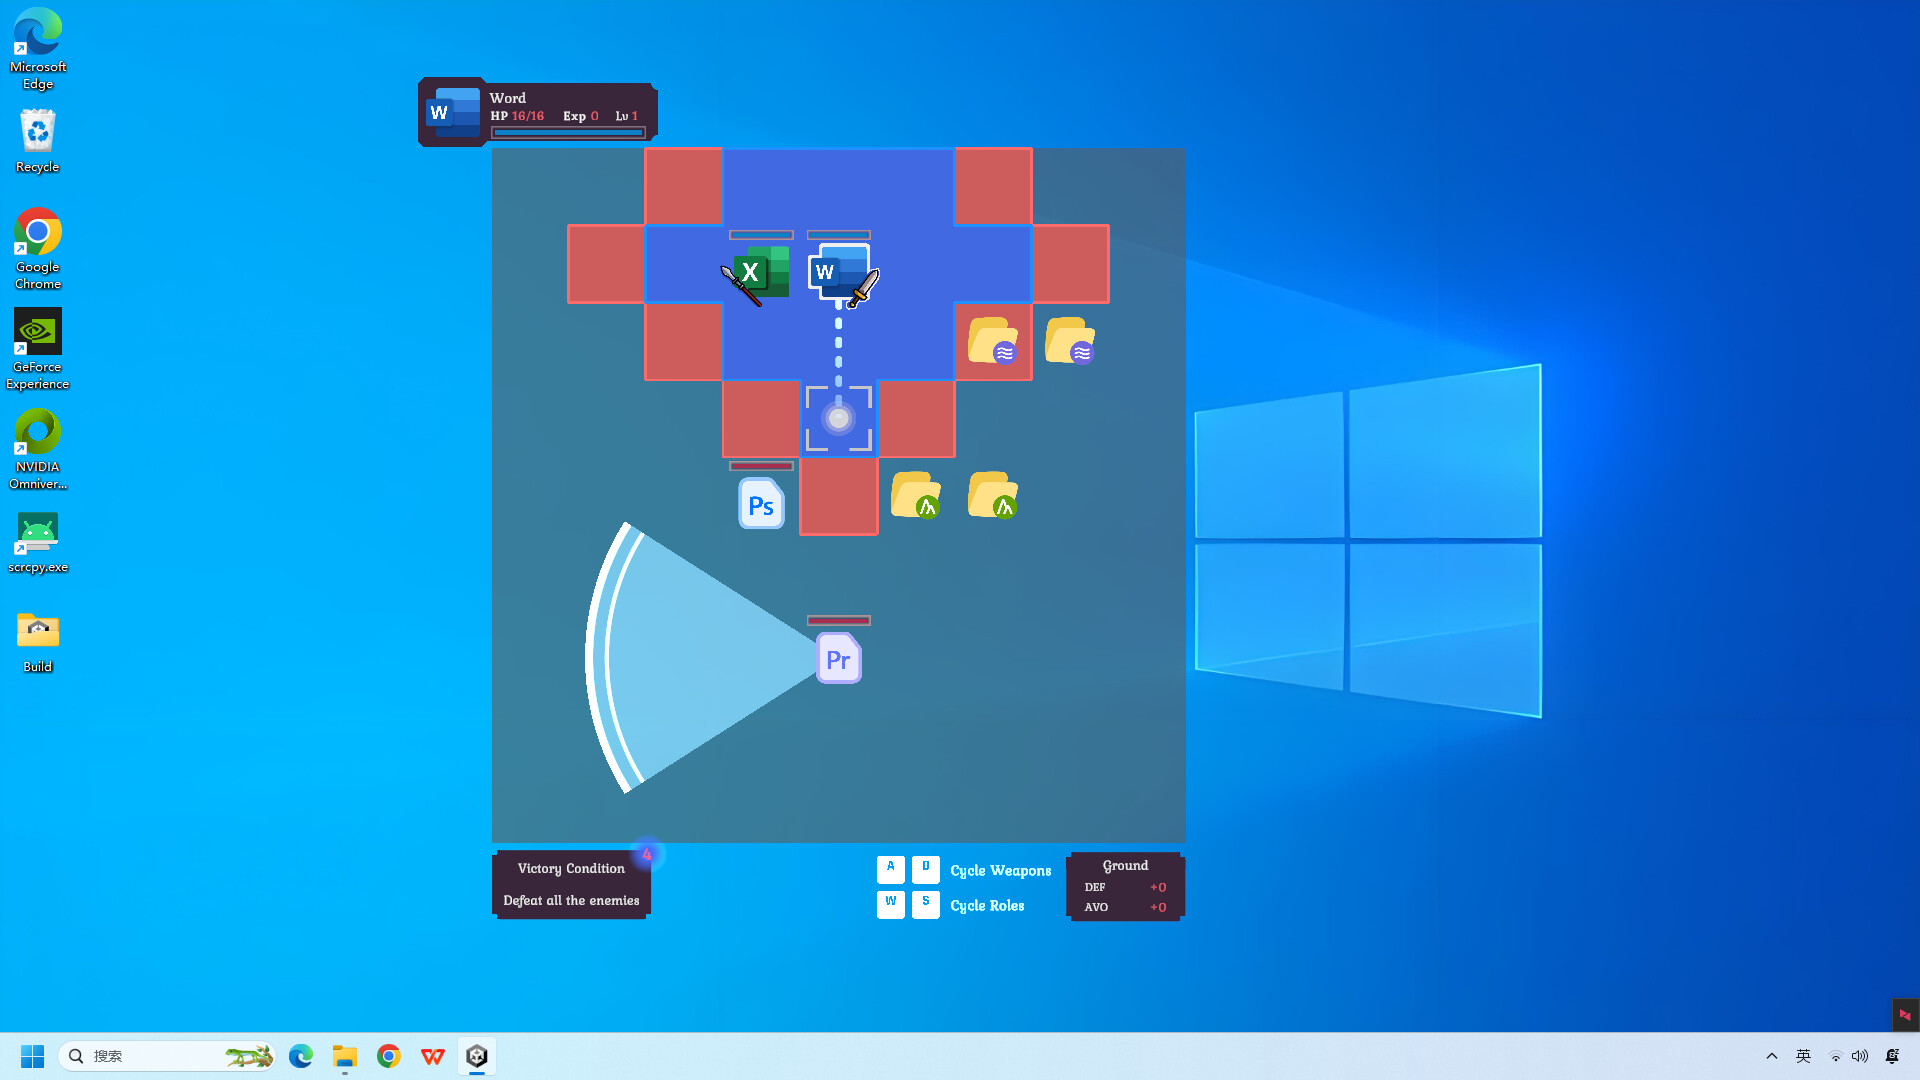Image resolution: width=1920 pixels, height=1080 pixels.
Task: Click the Photoshop enemy unit
Action: click(x=761, y=505)
